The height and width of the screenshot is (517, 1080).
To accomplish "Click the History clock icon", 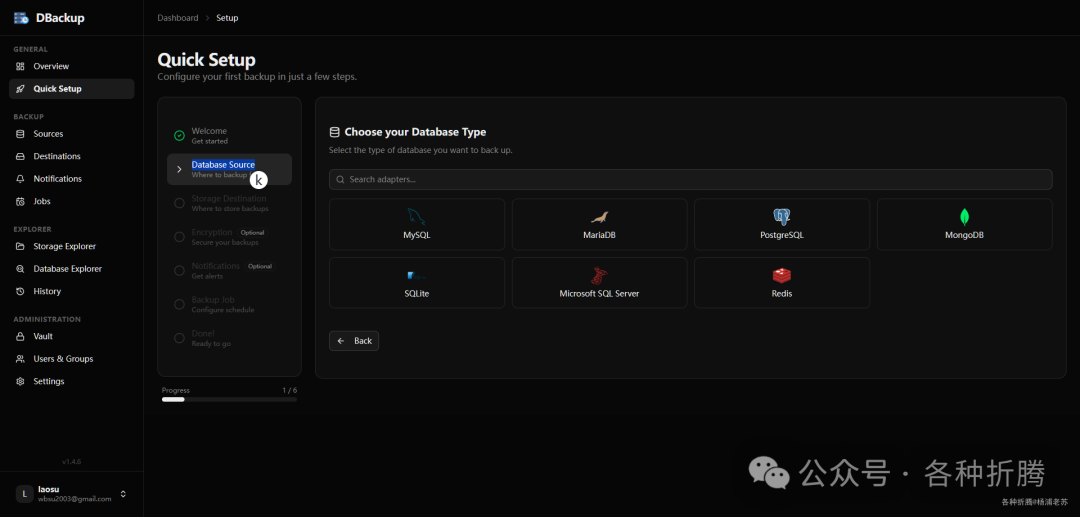I will coord(20,291).
